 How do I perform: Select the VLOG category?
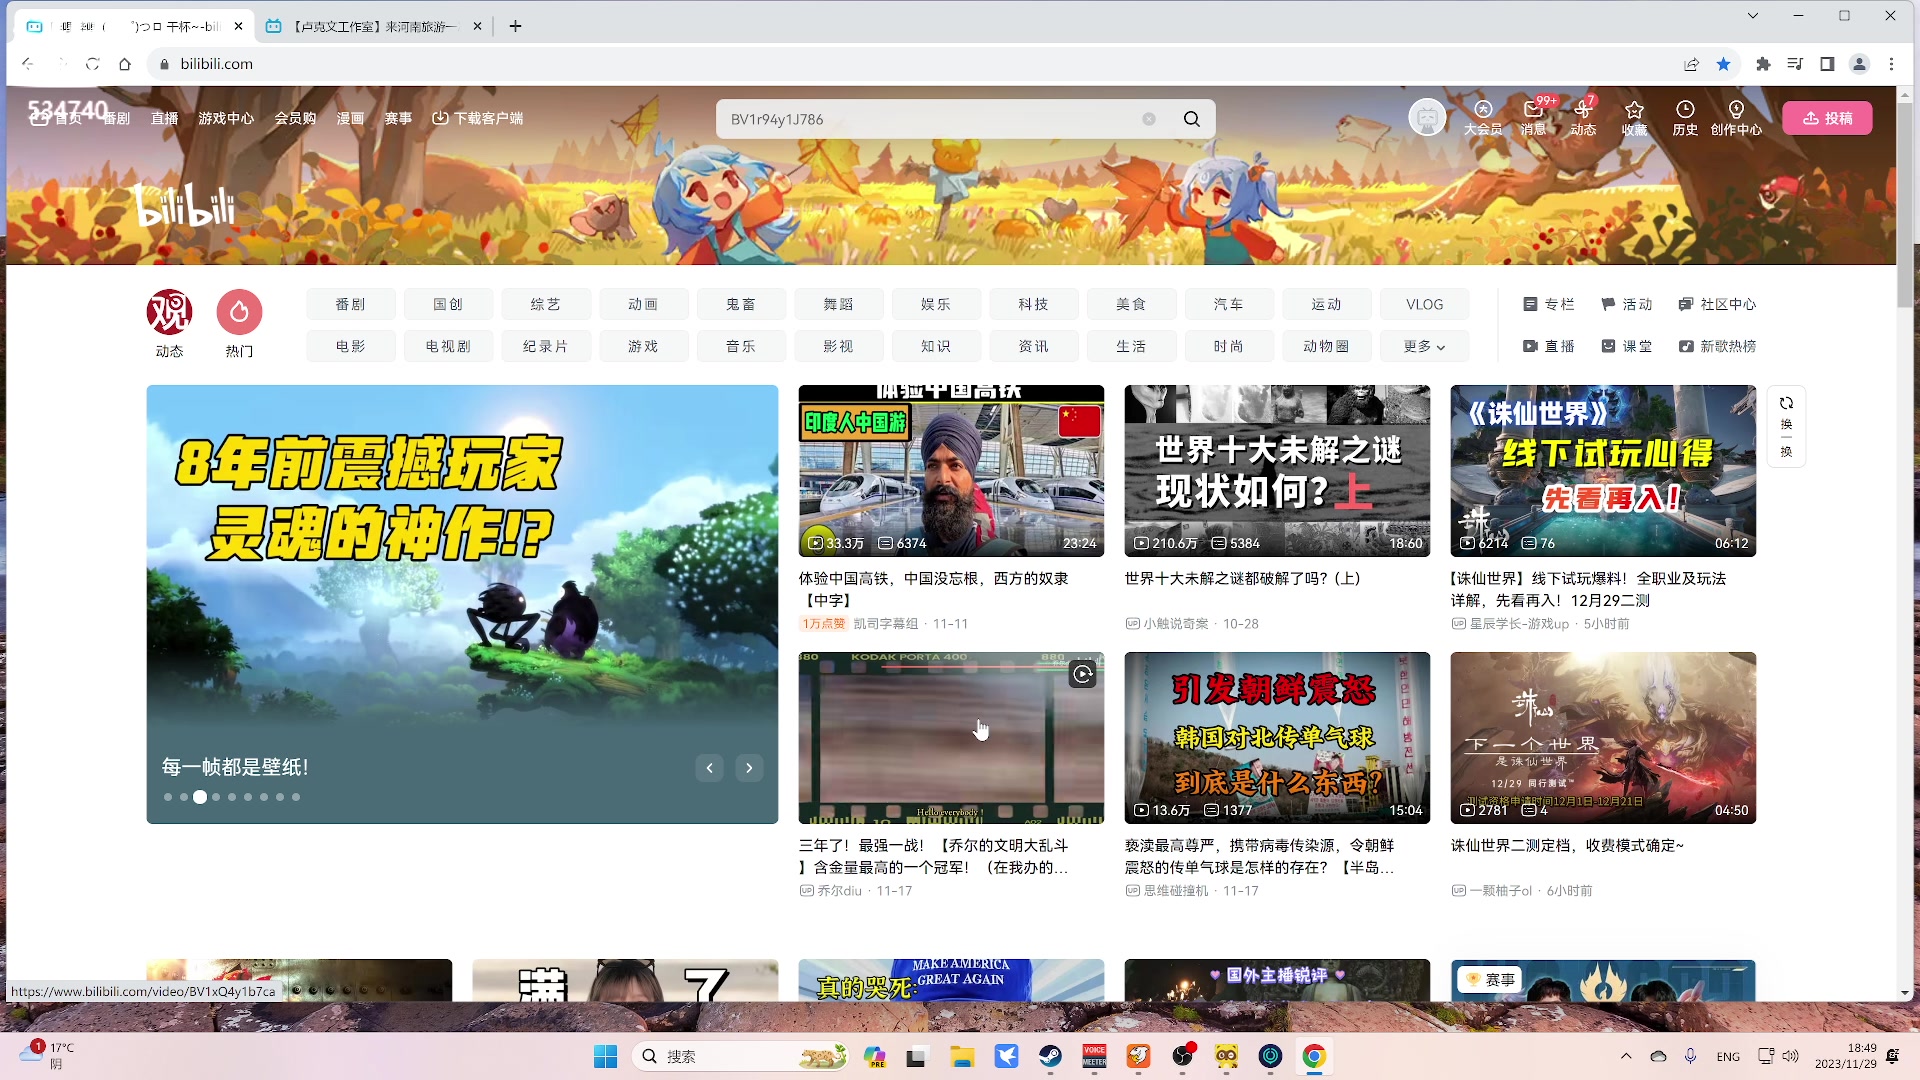(1424, 304)
